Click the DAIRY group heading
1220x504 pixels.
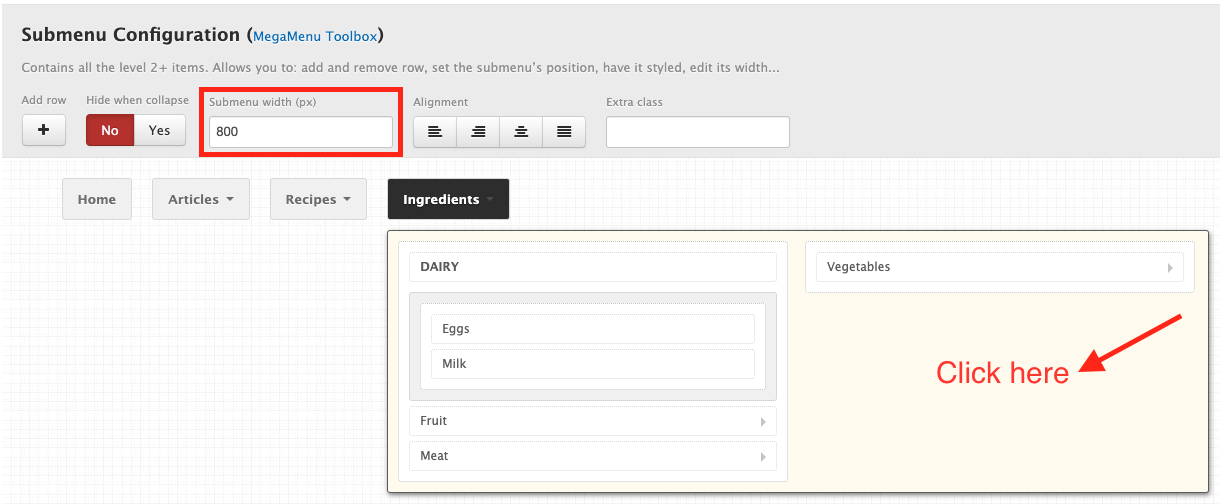pyautogui.click(x=593, y=267)
